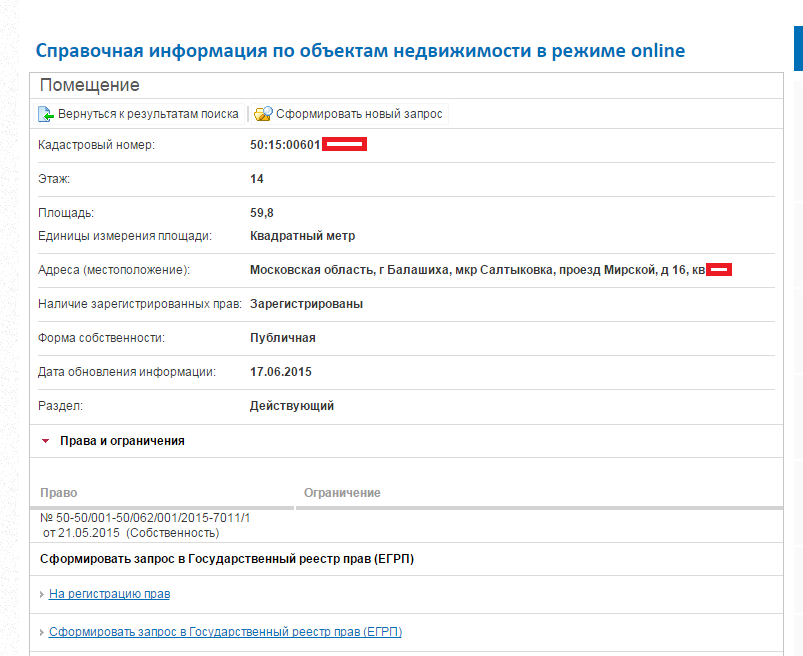
Task: Collapse 'Права и ограничения' using the red triangle
Action: click(x=45, y=441)
